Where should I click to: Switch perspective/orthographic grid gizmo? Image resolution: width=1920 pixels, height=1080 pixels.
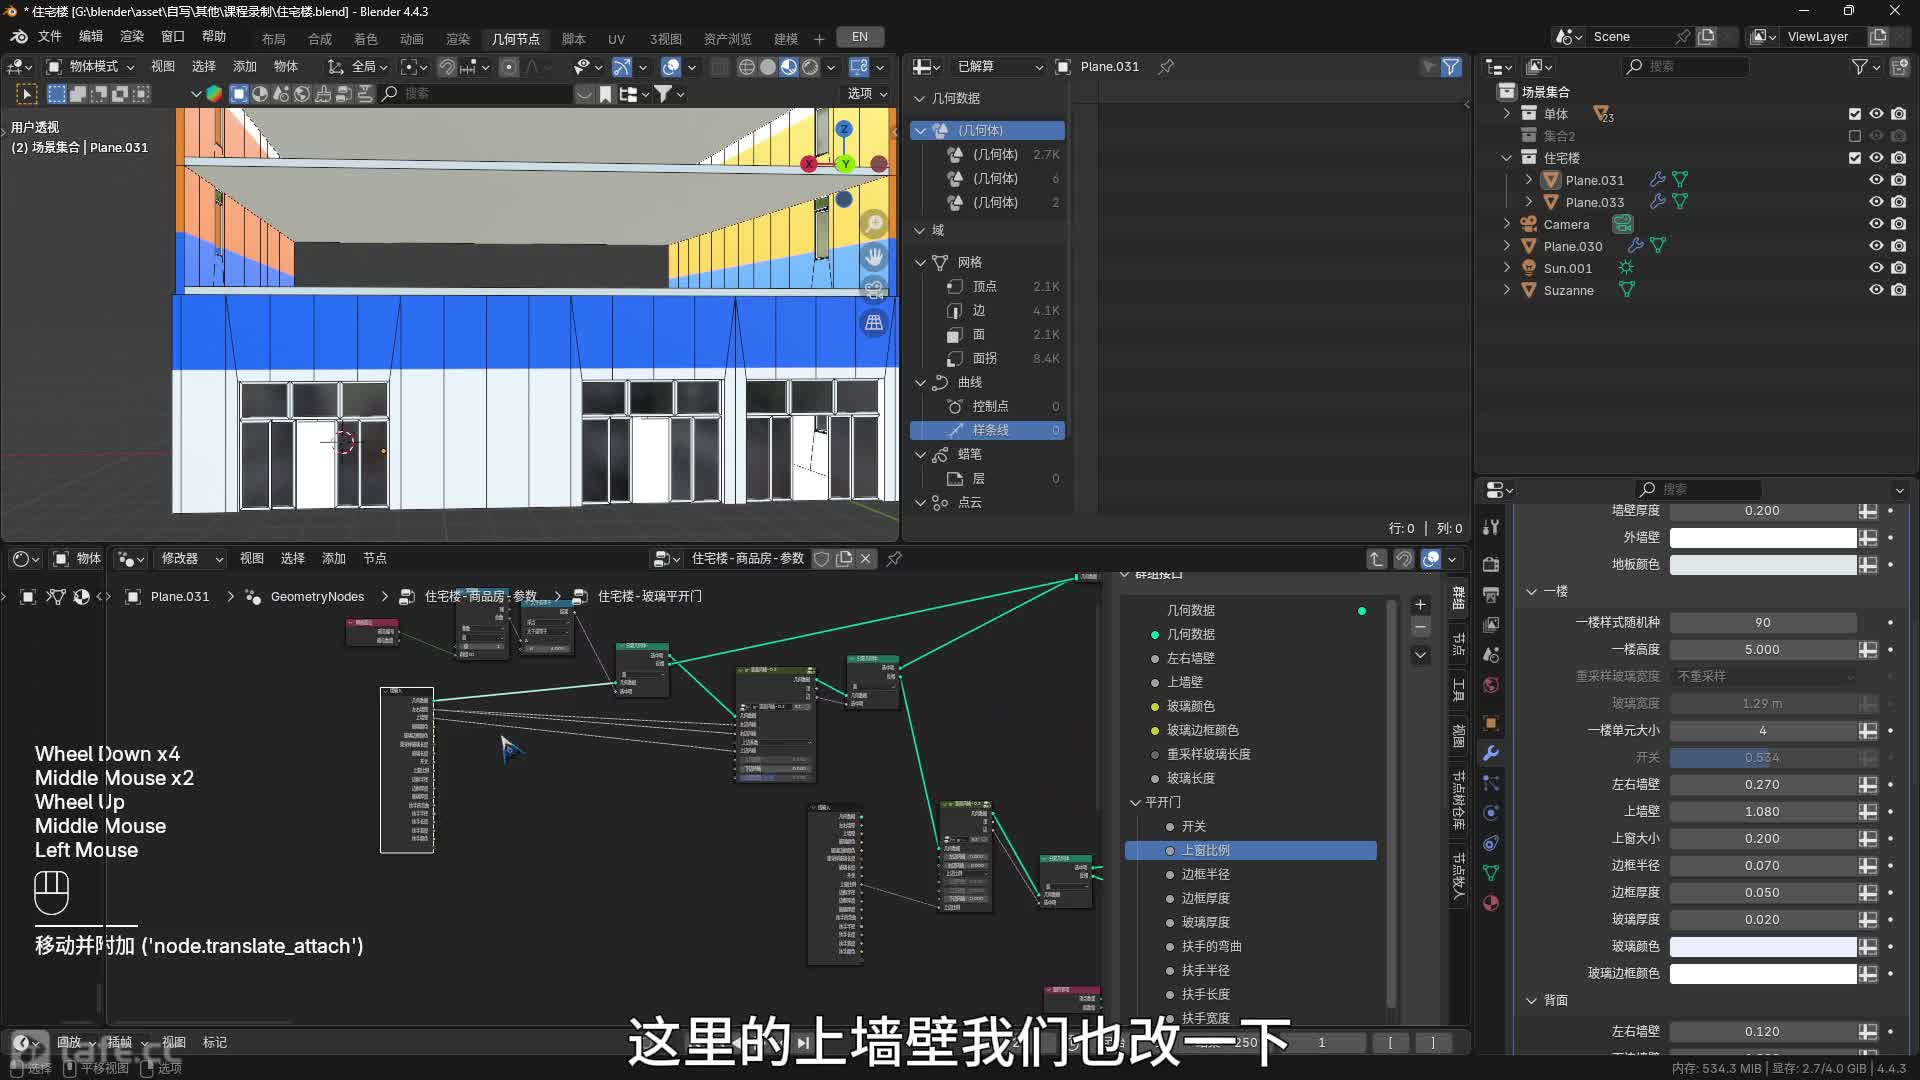pos(874,323)
